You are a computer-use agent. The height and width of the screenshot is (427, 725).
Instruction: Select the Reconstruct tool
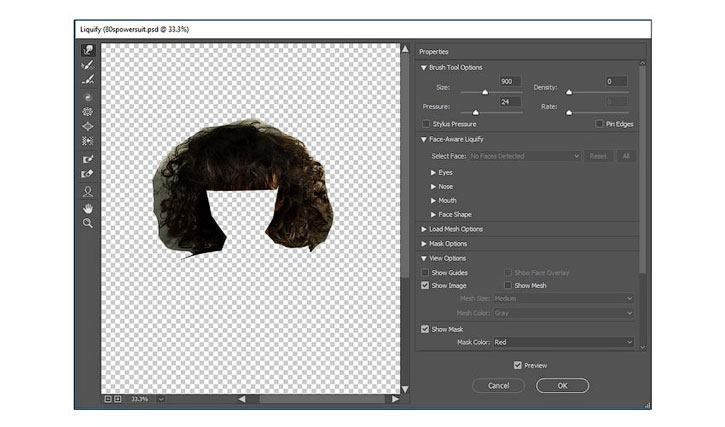(88, 65)
